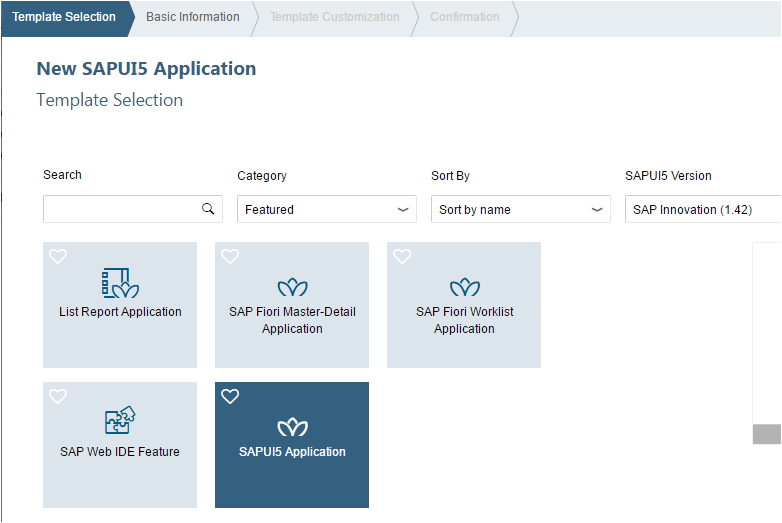The height and width of the screenshot is (523, 782).
Task: Favorite the SAP Web IDE Feature heart
Action: pos(58,396)
